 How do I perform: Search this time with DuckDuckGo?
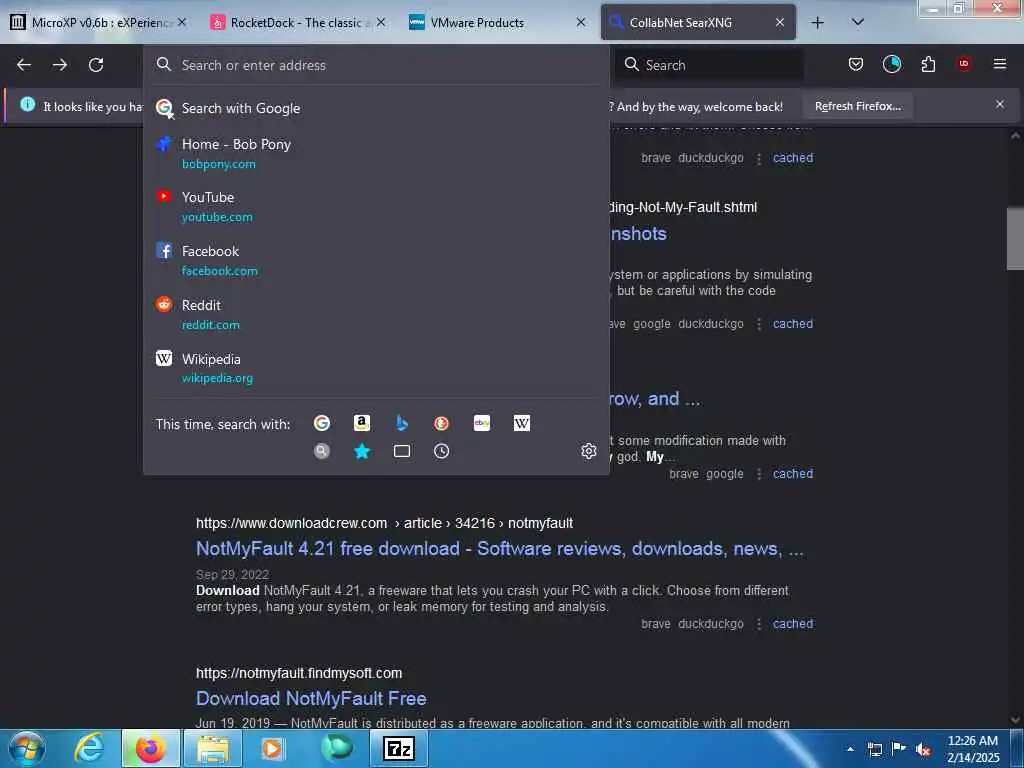[441, 423]
